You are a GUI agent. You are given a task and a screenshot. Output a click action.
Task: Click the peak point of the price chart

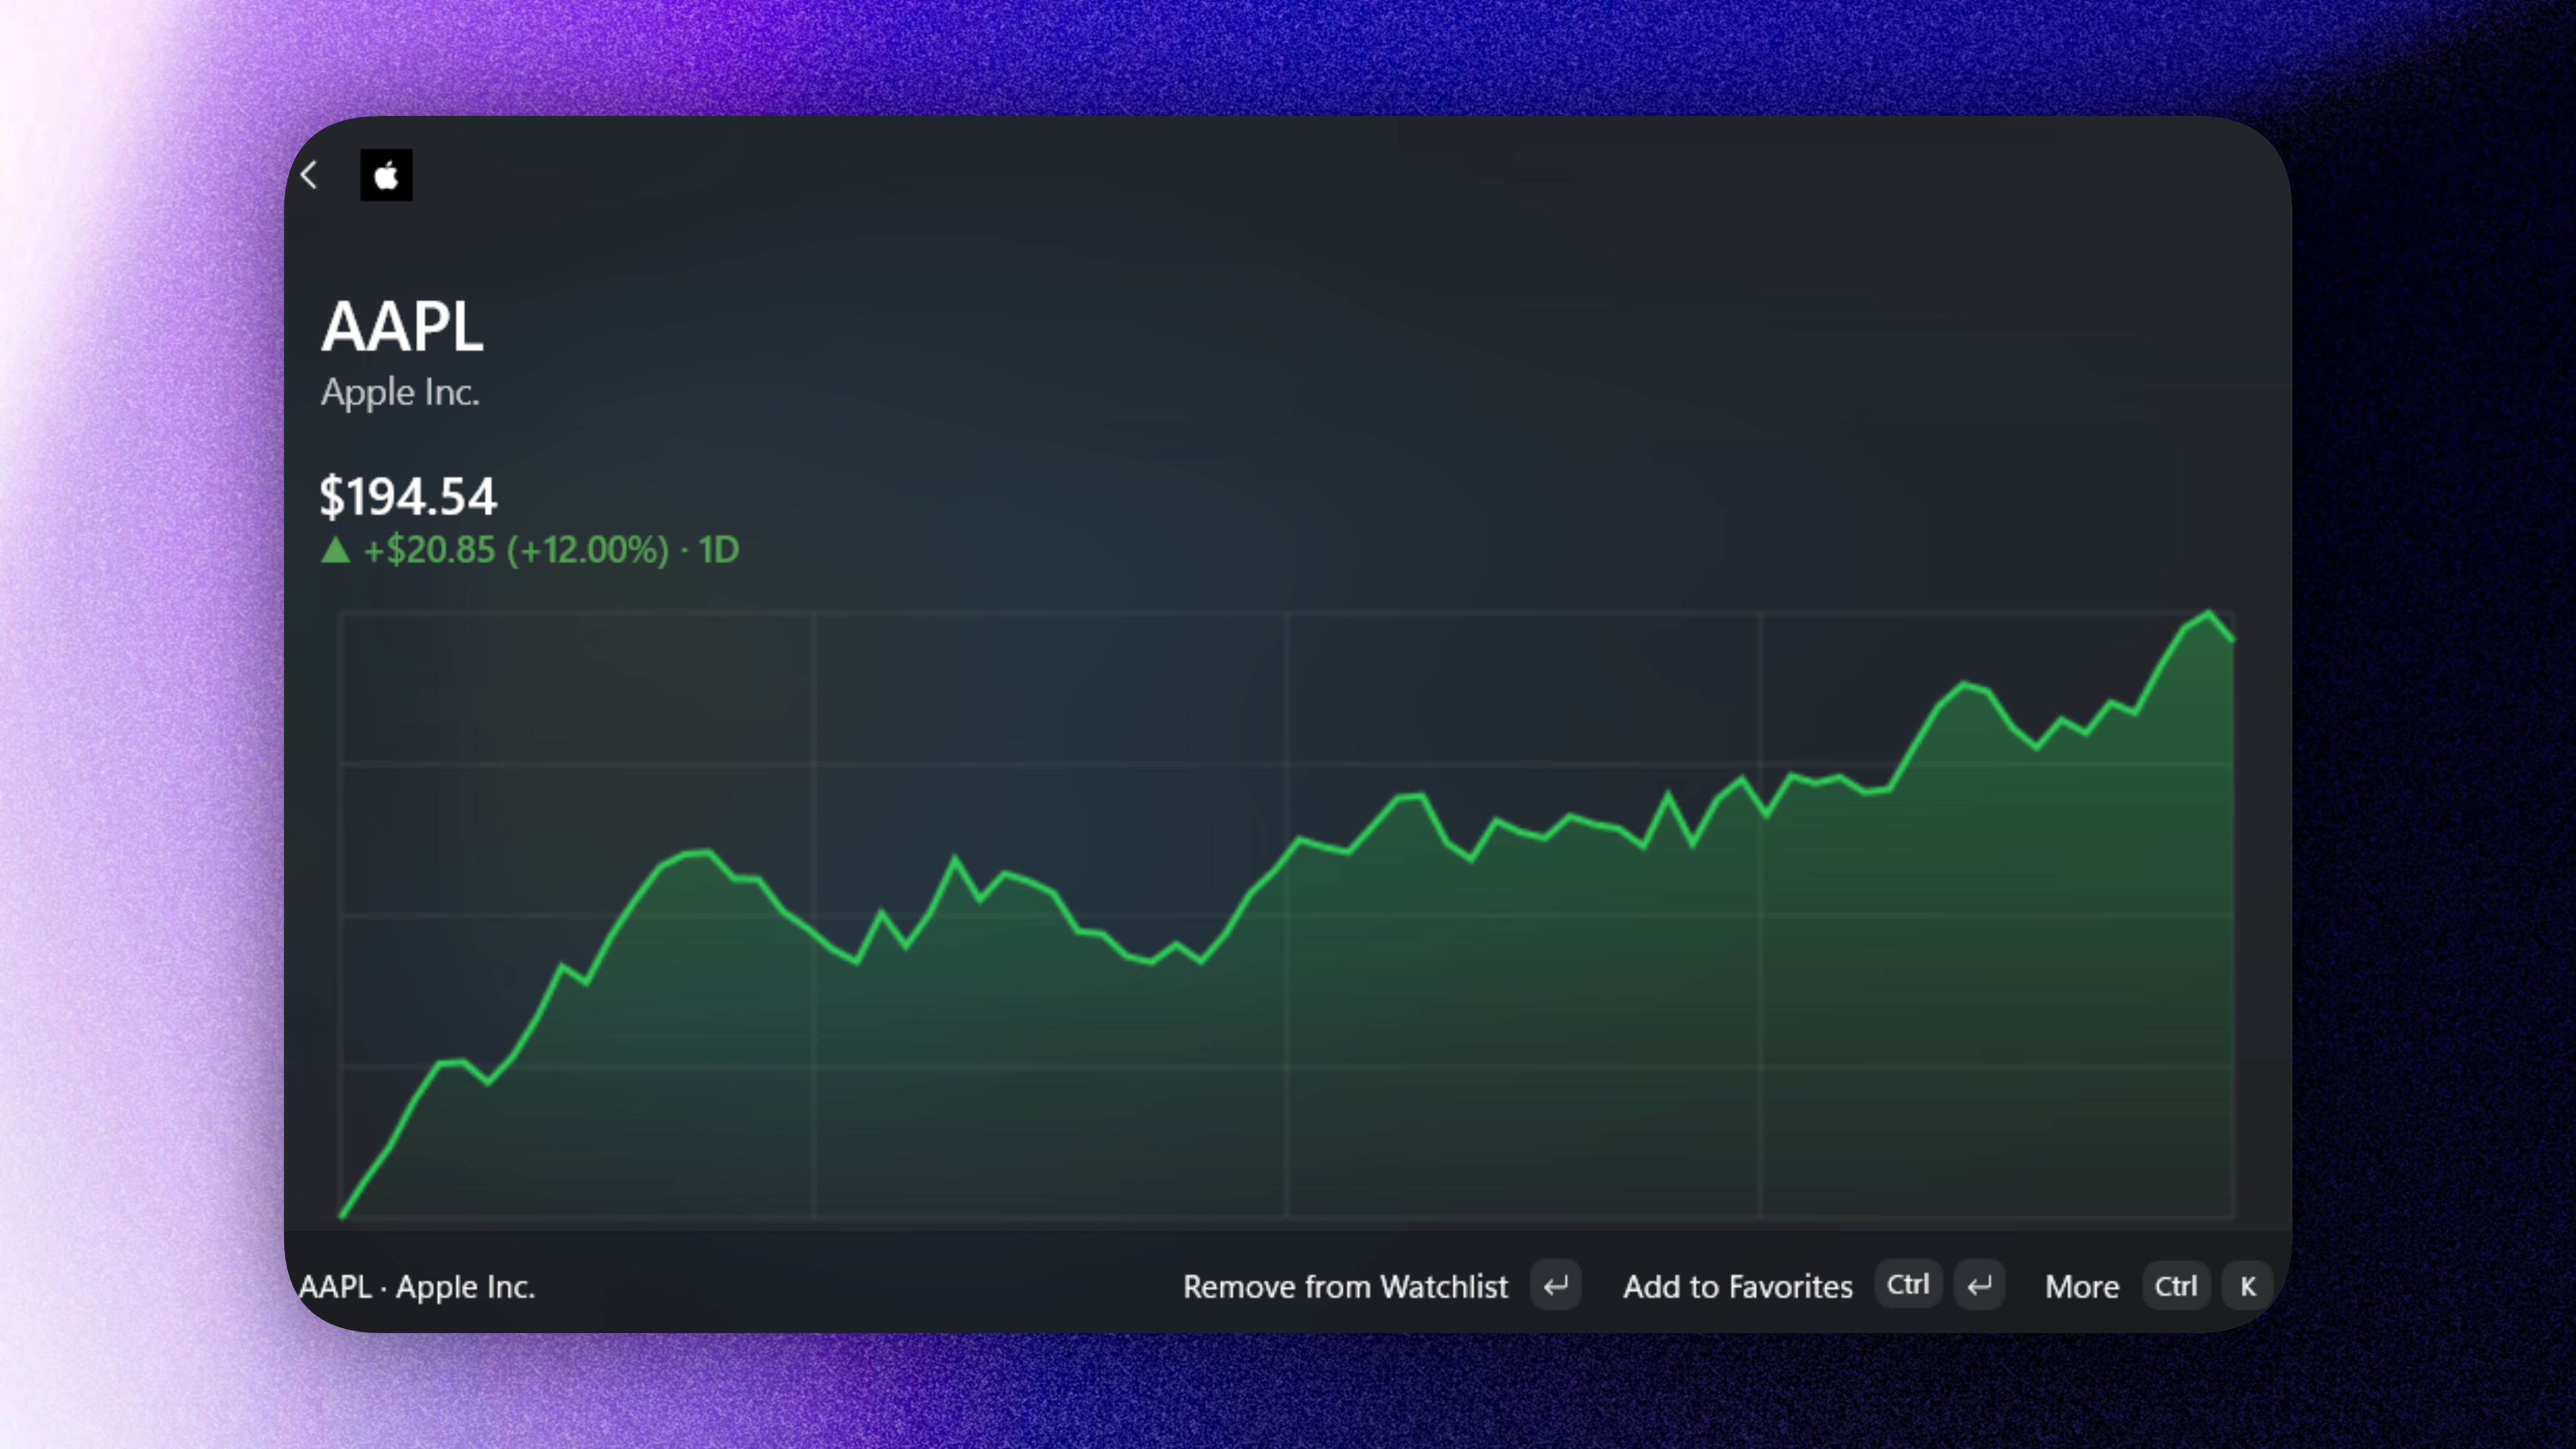[2208, 613]
